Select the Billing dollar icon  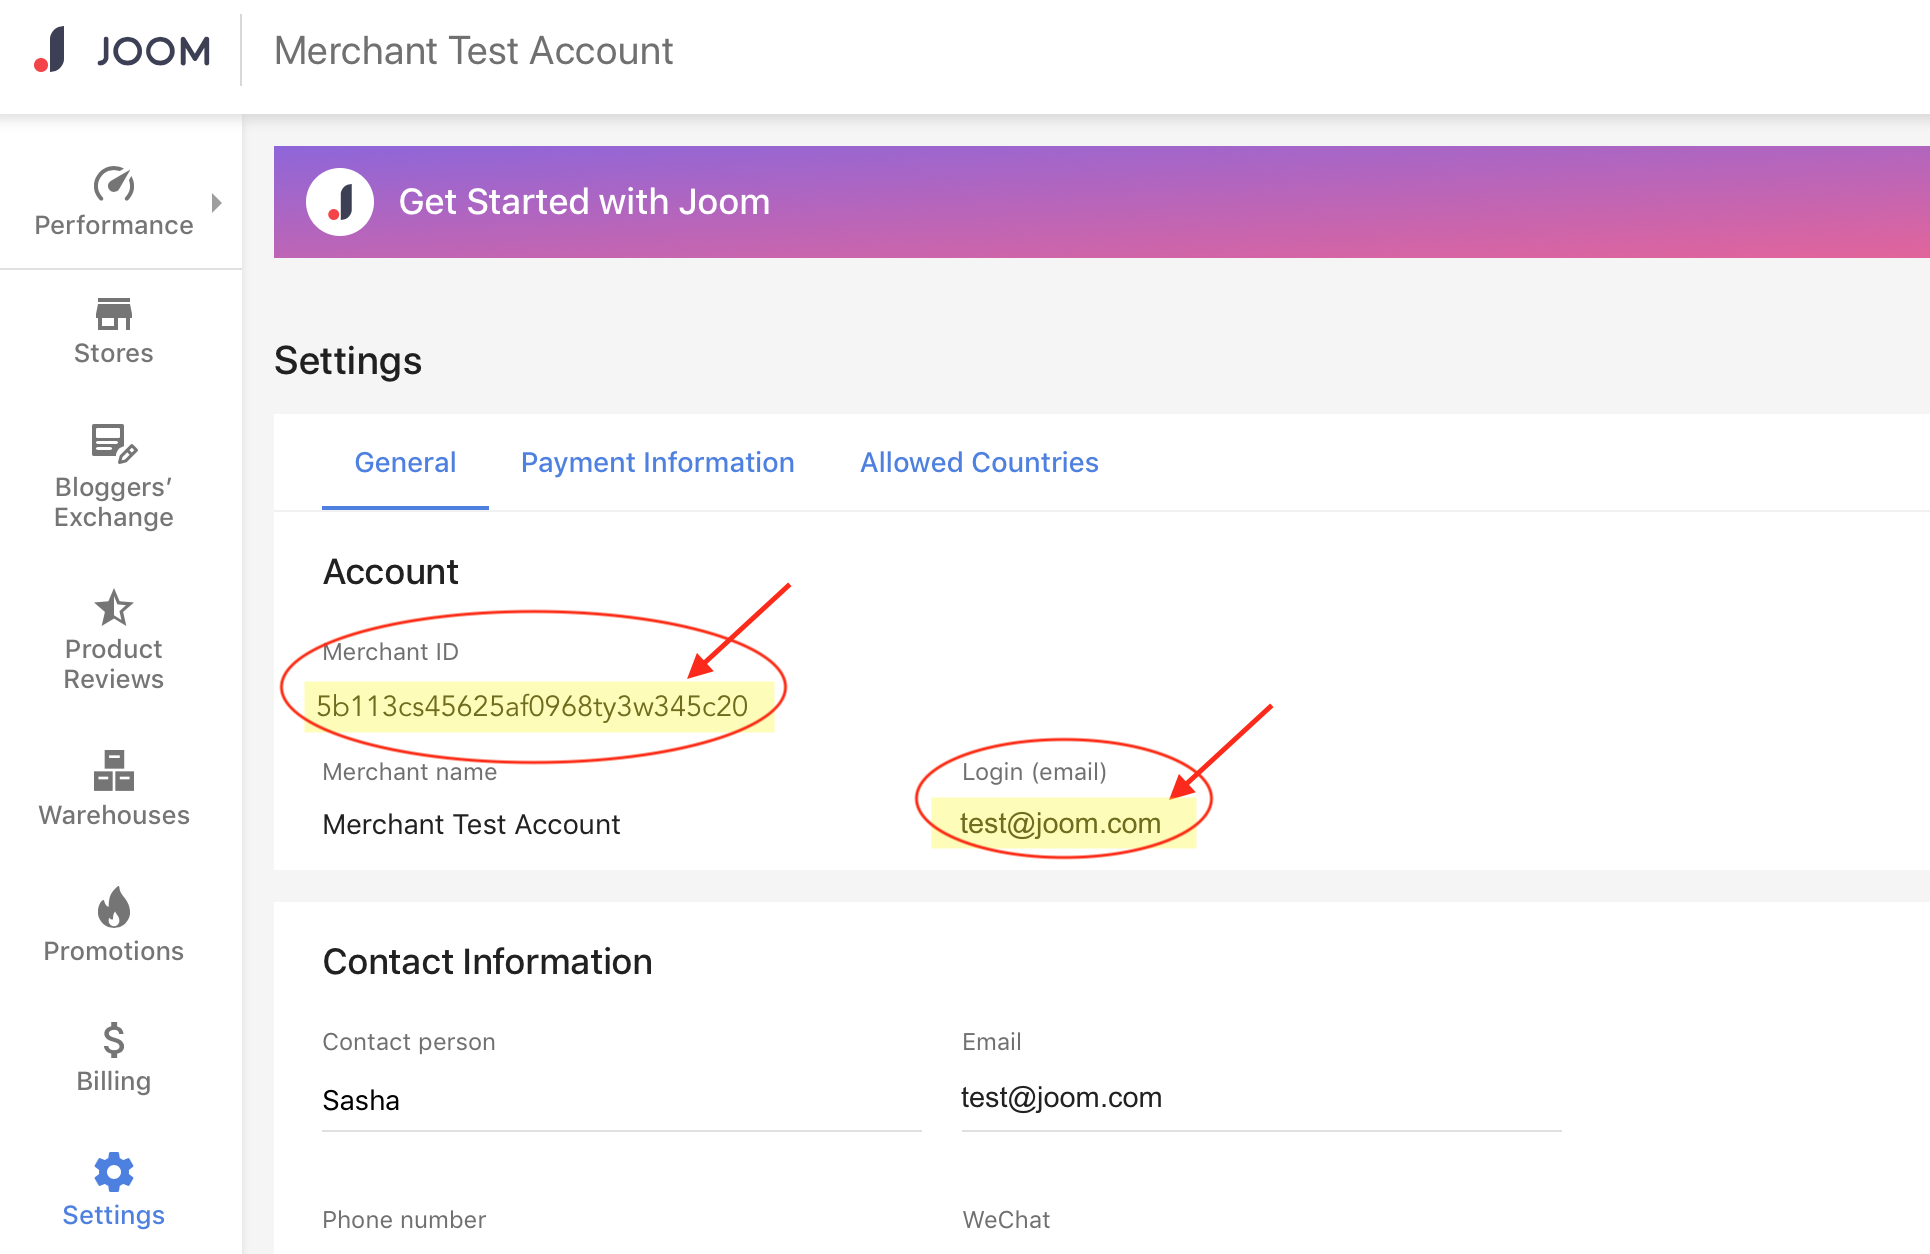pos(113,1042)
